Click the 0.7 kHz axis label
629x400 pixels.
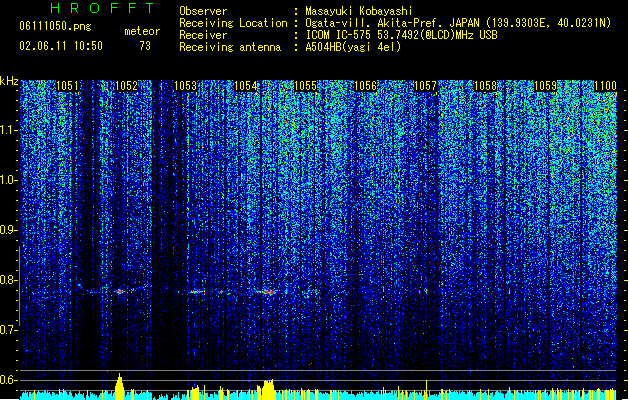tap(8, 330)
